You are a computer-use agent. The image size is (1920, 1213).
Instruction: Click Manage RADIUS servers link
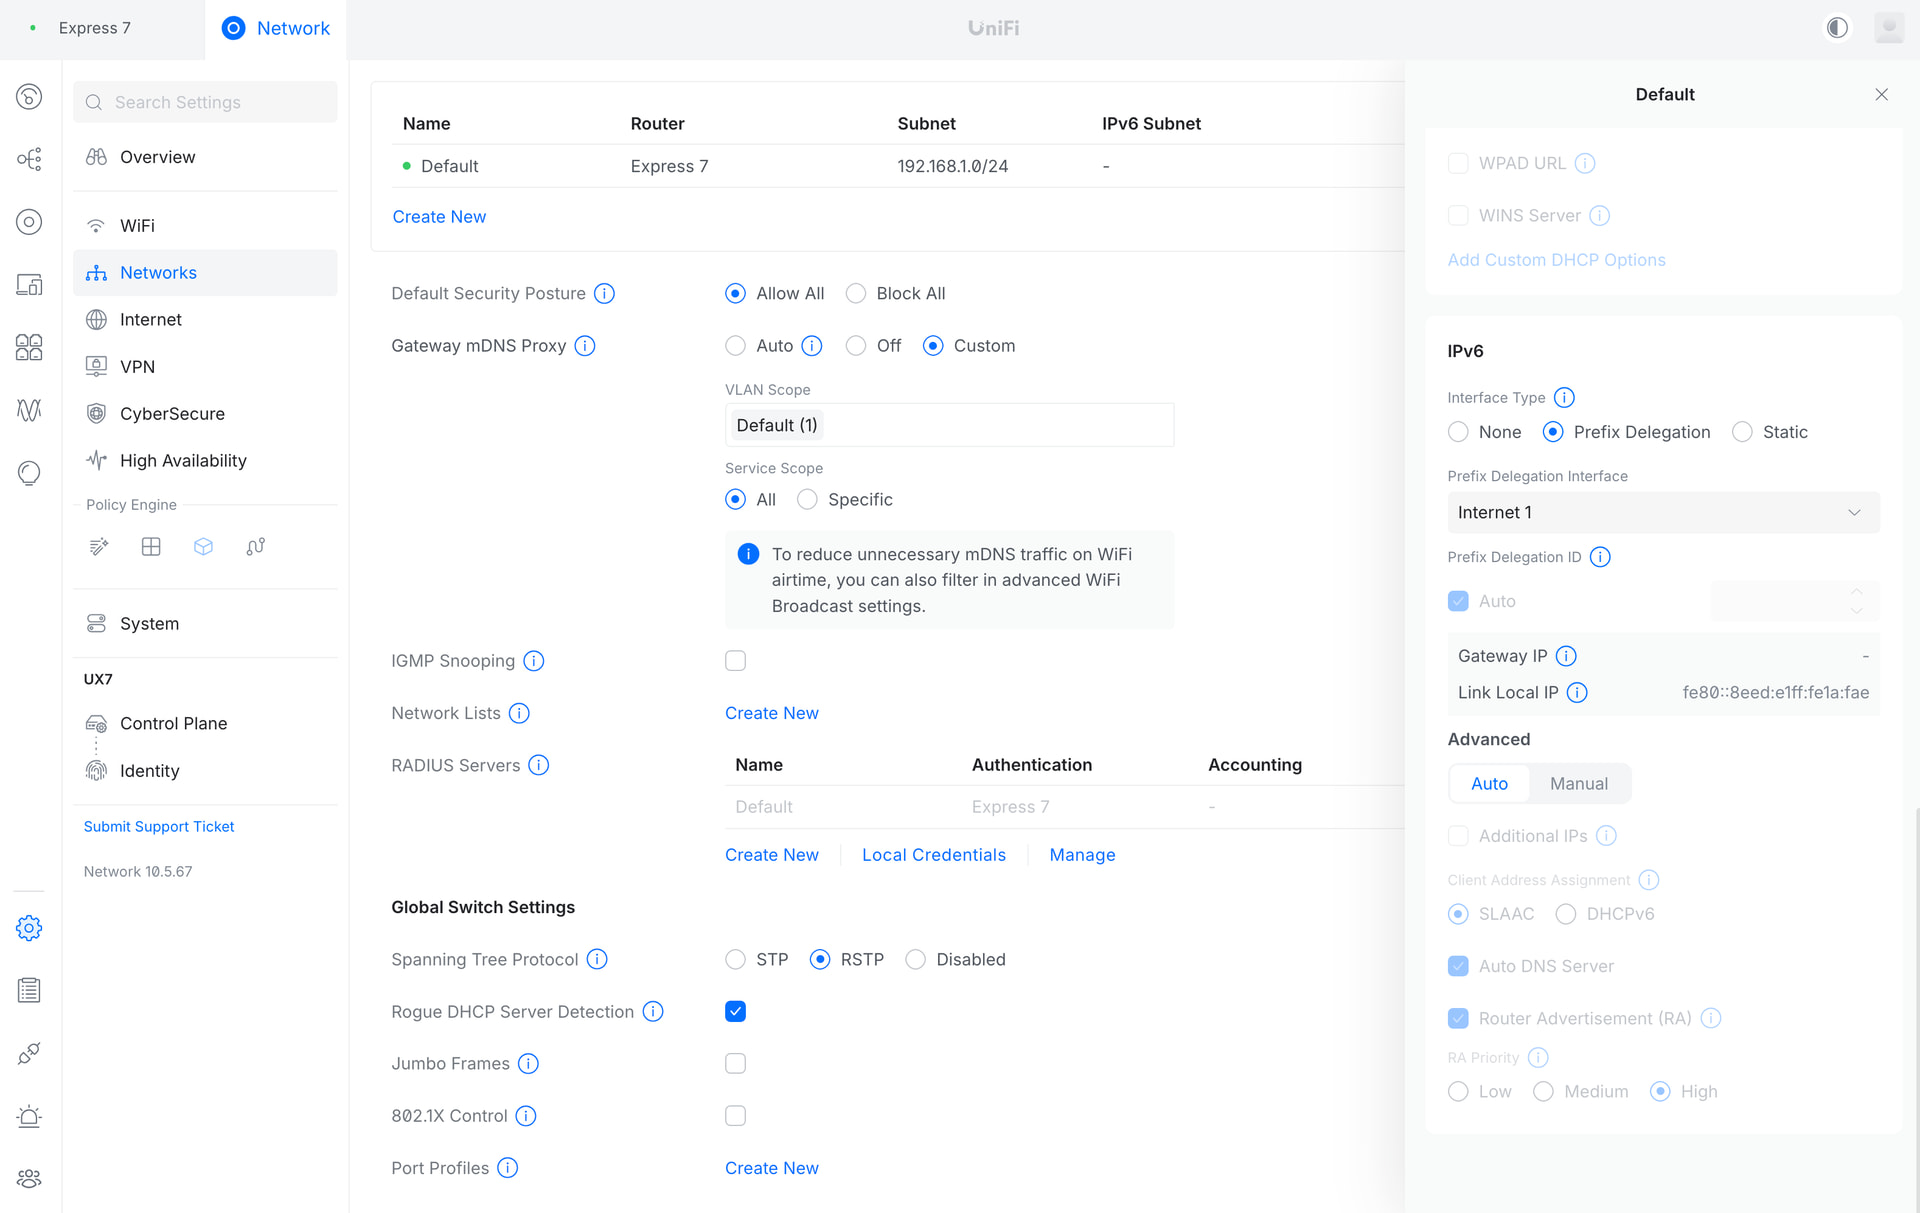tap(1082, 855)
